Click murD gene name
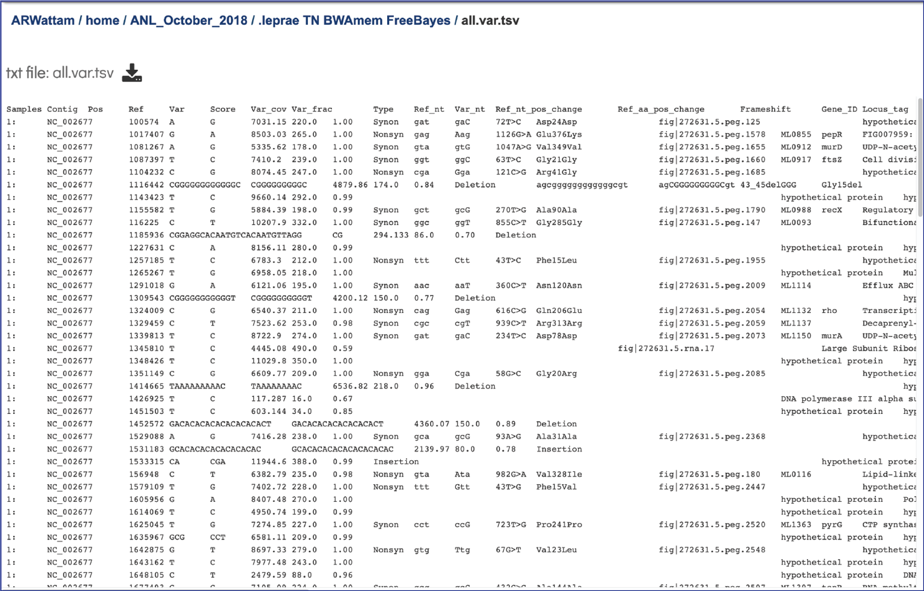 [x=831, y=147]
